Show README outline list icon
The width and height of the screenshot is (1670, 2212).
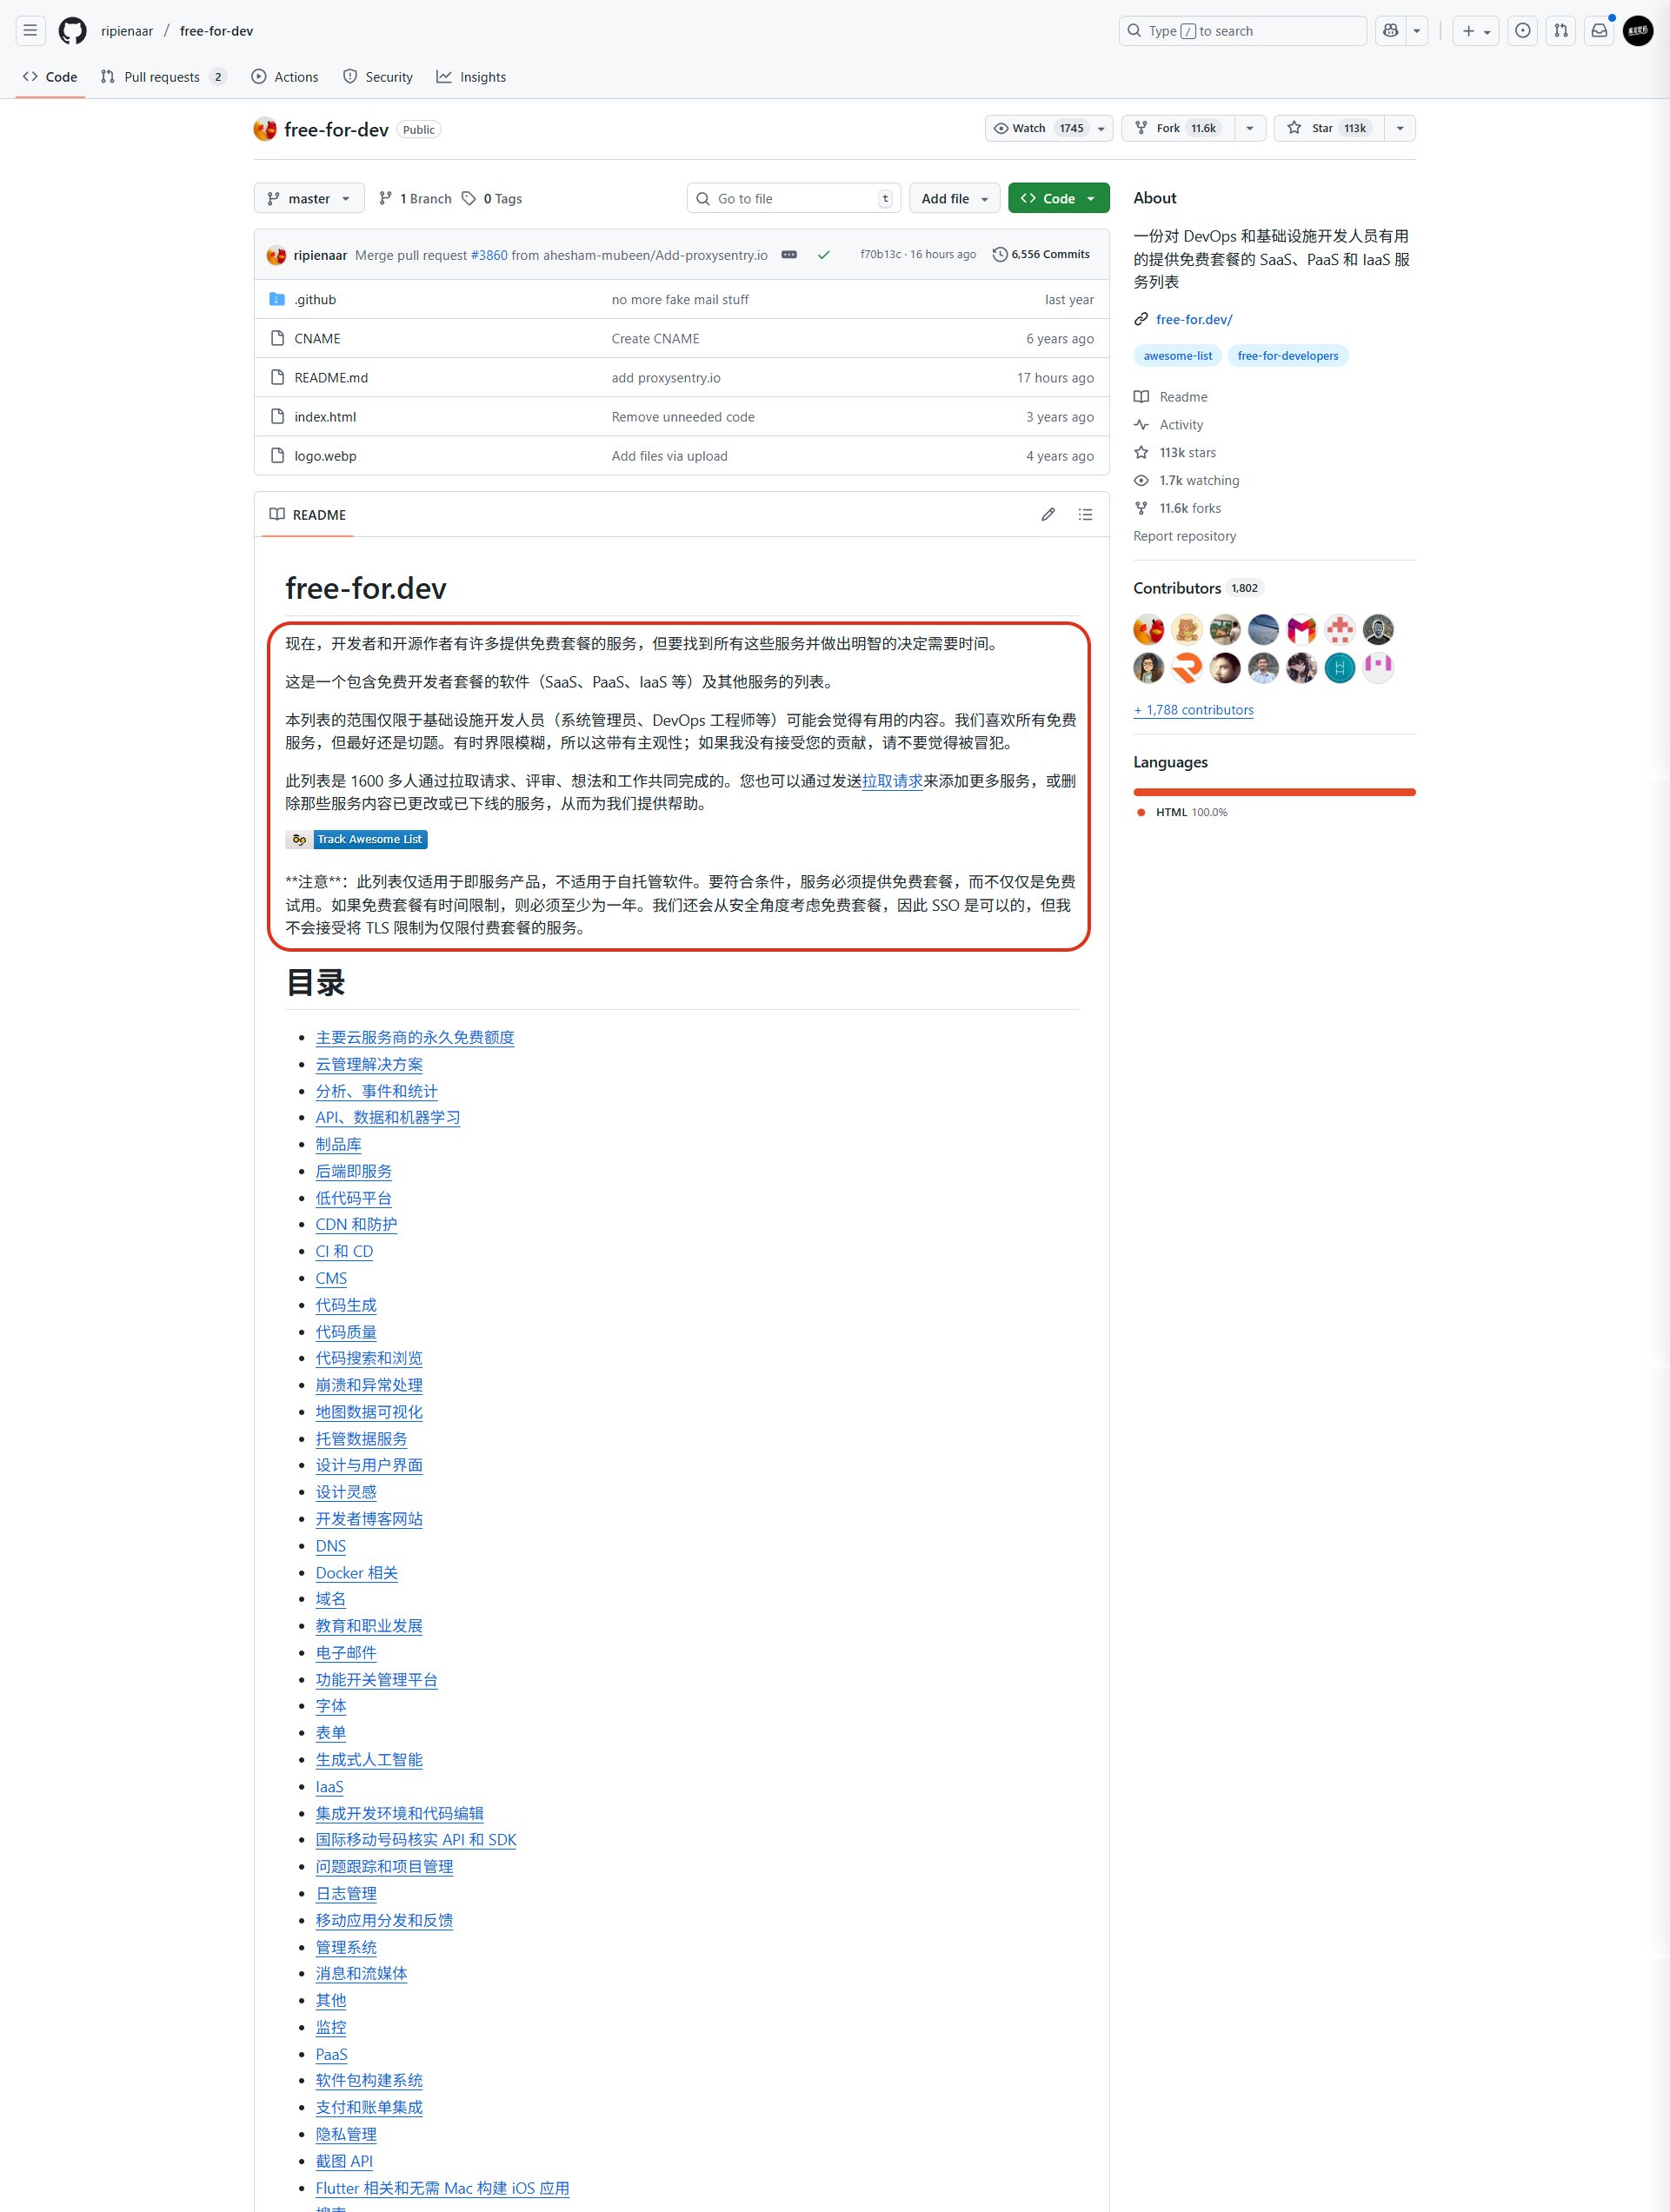tap(1085, 515)
